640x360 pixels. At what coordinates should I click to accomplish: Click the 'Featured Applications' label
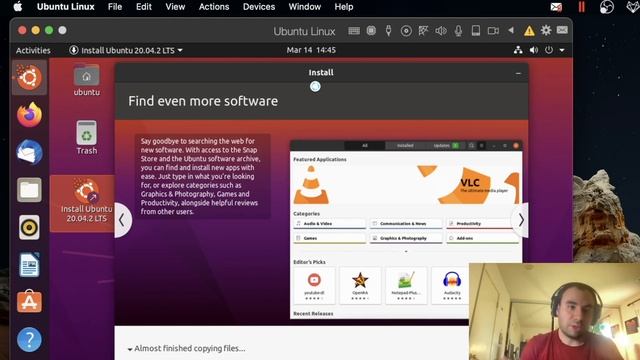[320, 160]
